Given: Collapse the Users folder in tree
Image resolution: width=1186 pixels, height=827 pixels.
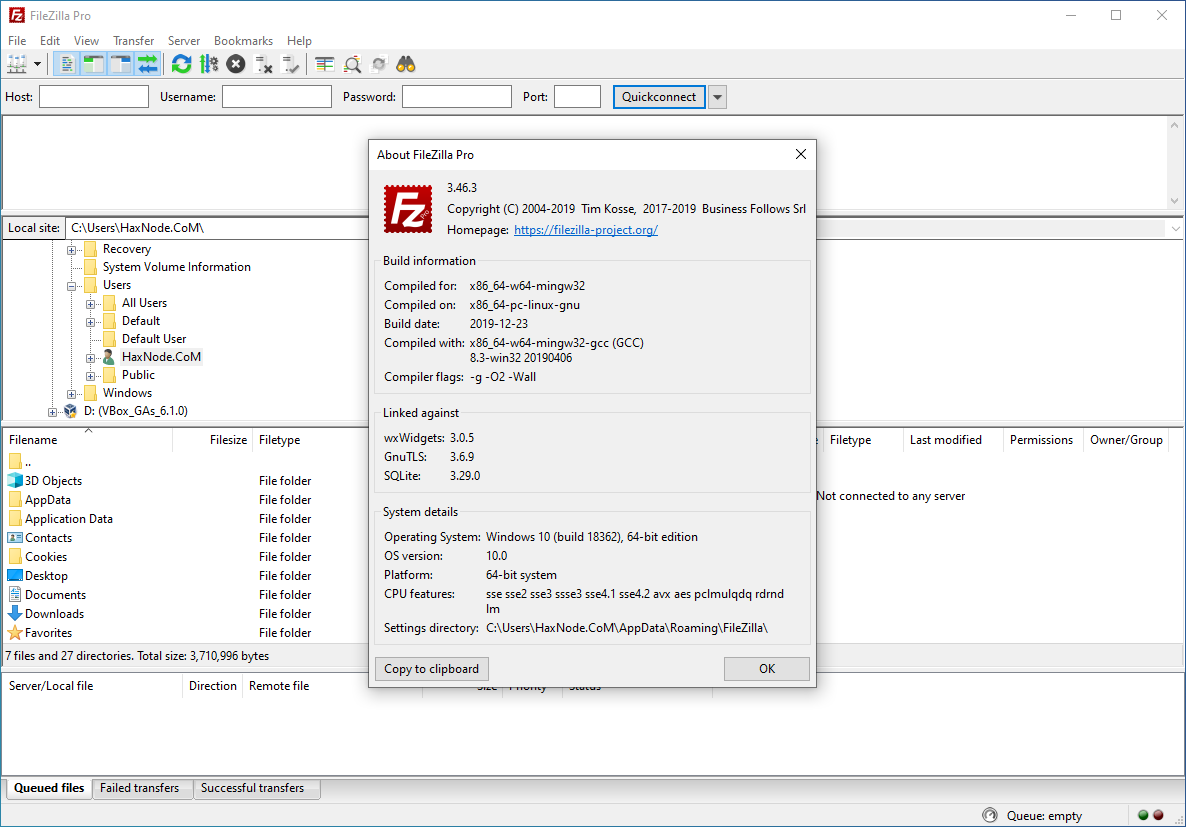Looking at the screenshot, I should [x=73, y=285].
